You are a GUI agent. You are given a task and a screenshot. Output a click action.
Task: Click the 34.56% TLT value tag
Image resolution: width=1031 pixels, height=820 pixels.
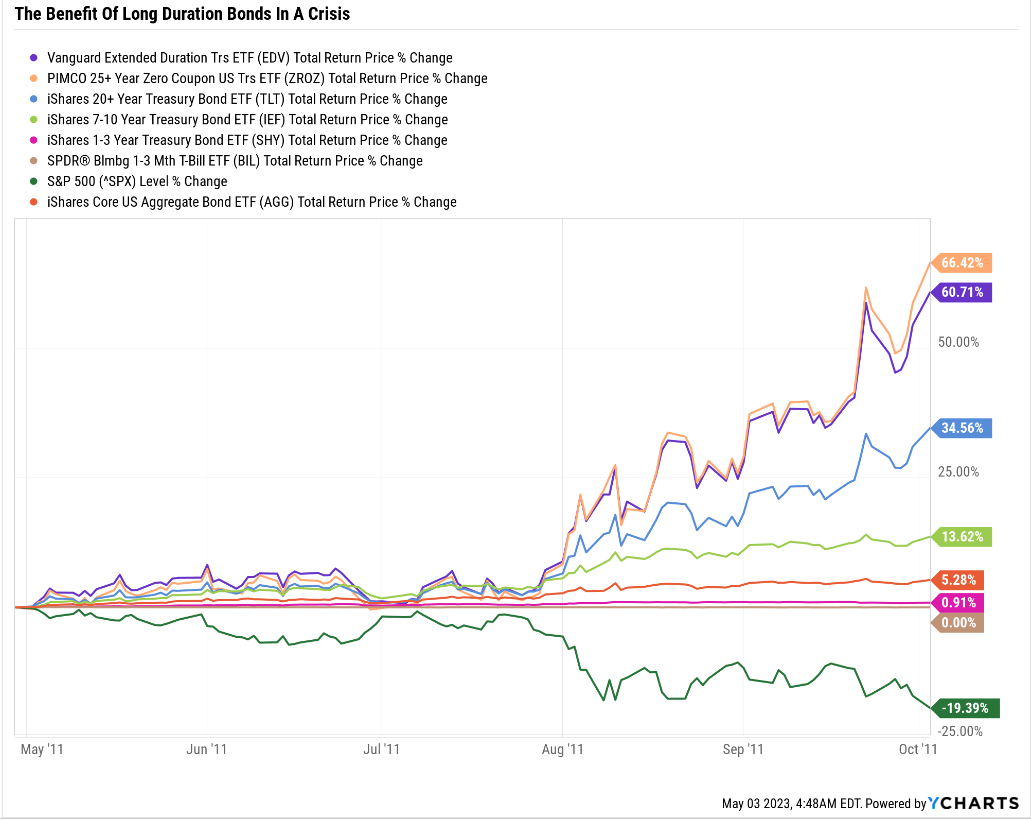click(962, 428)
